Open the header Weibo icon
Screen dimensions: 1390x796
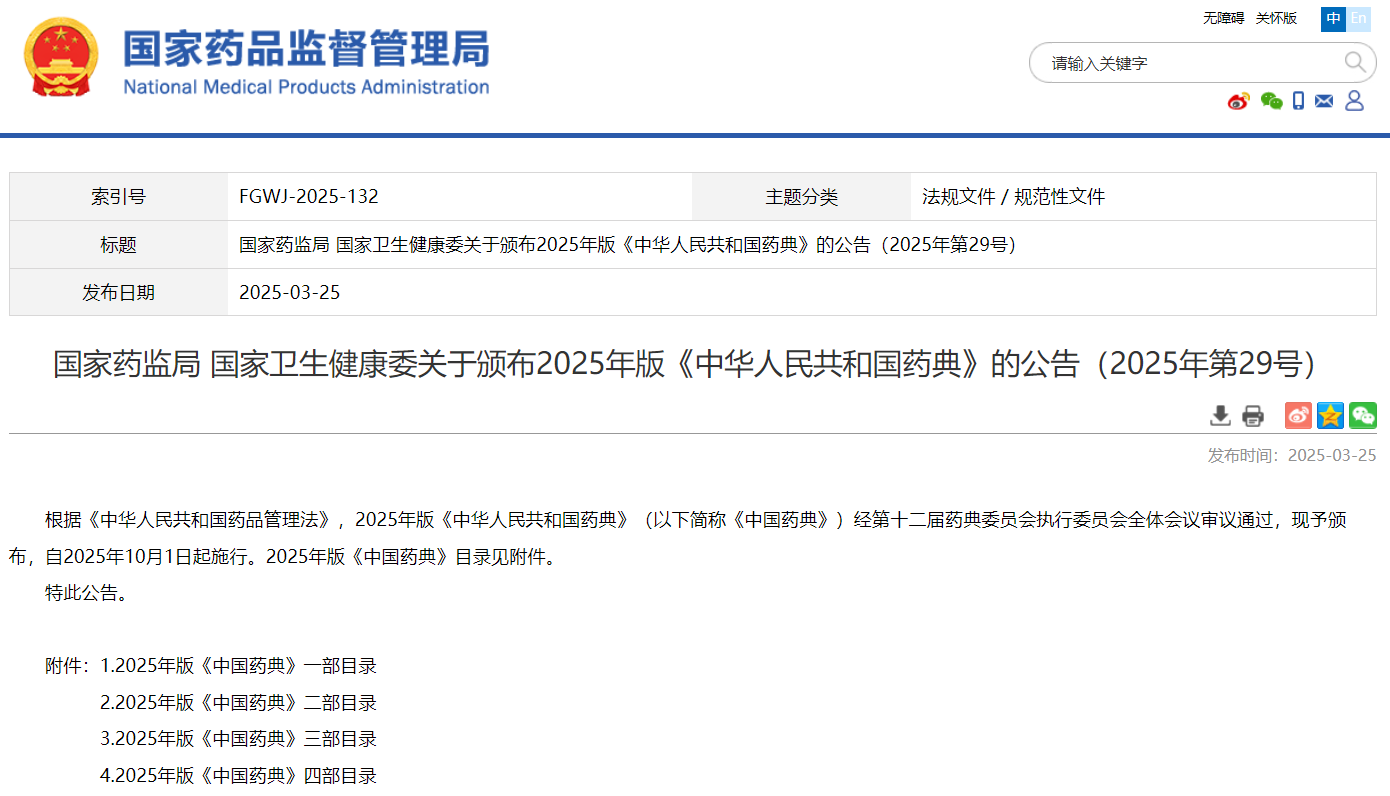click(x=1239, y=101)
